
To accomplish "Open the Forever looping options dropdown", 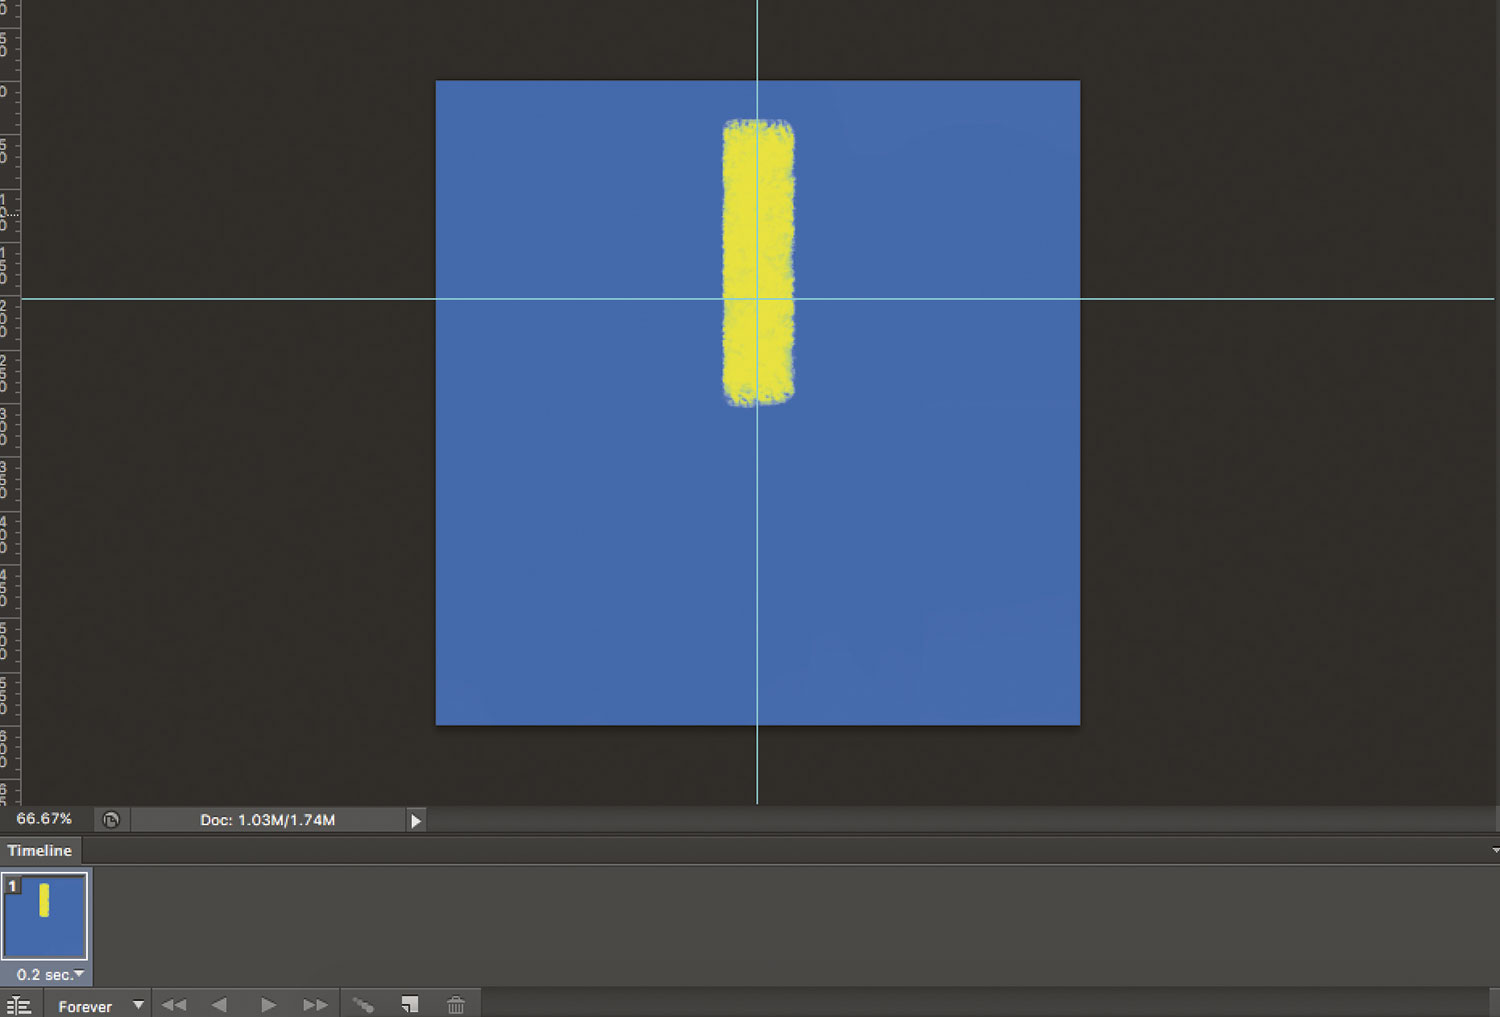I will (x=100, y=1006).
